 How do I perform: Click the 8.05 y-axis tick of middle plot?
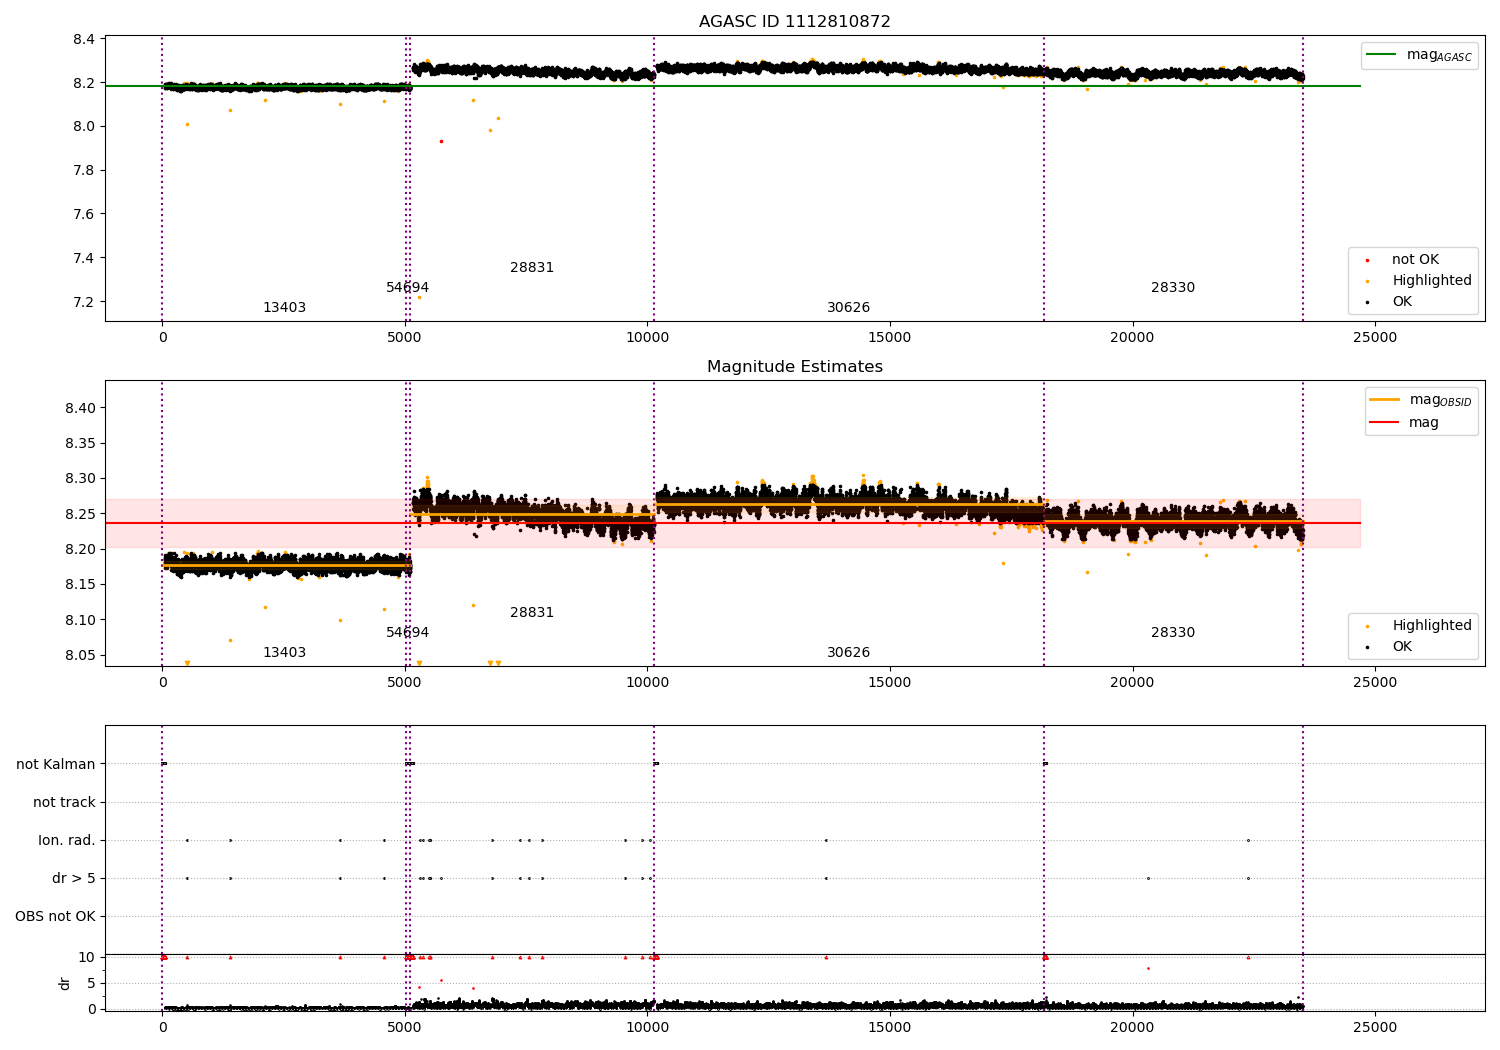(x=81, y=656)
